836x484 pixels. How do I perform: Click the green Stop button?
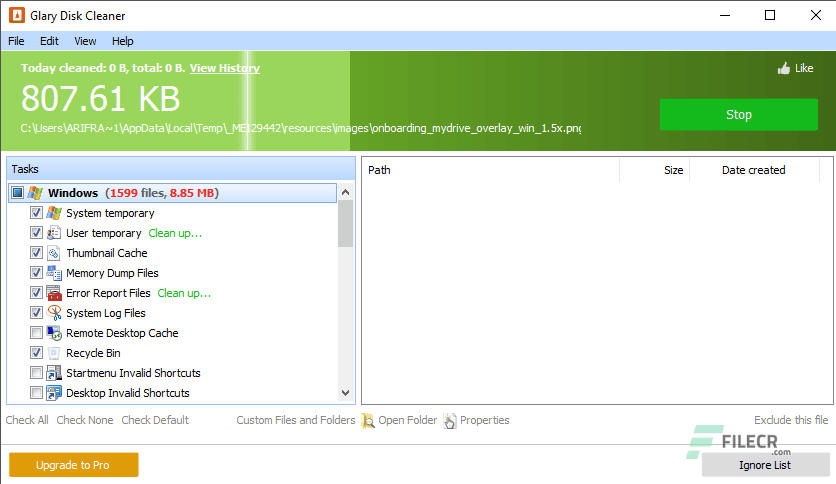point(738,115)
